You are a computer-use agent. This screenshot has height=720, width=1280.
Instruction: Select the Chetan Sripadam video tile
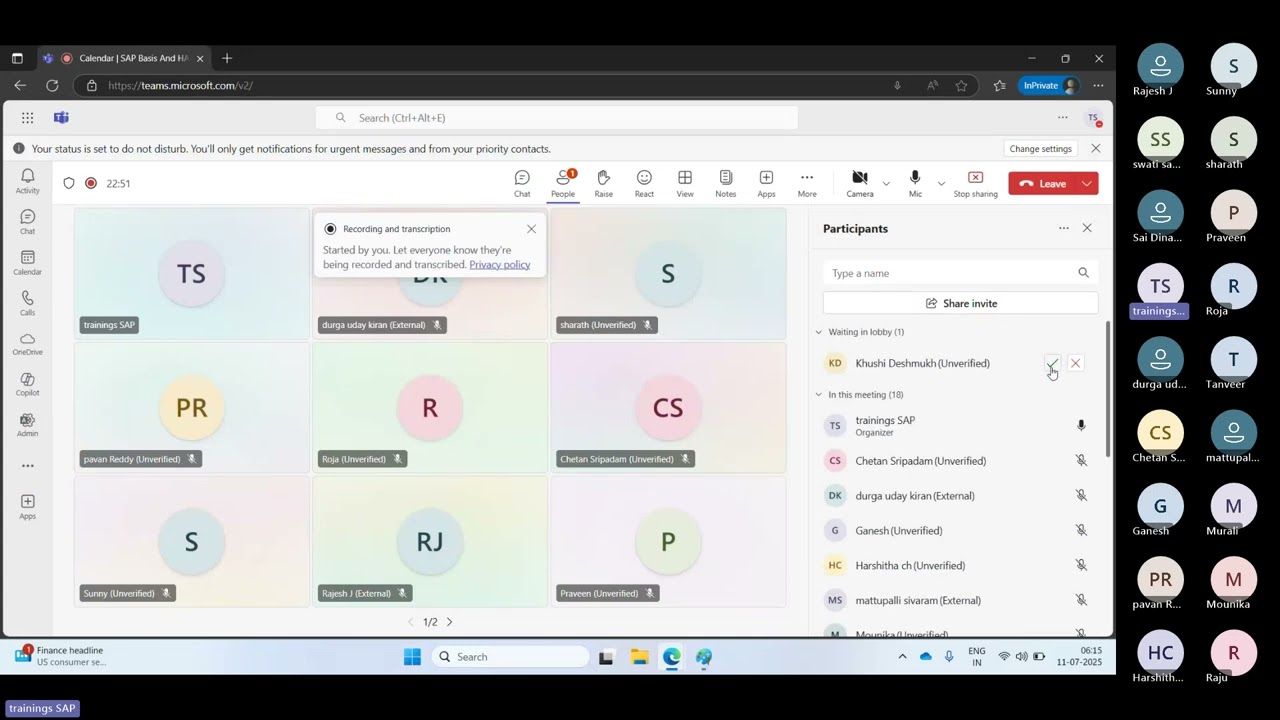tap(668, 407)
